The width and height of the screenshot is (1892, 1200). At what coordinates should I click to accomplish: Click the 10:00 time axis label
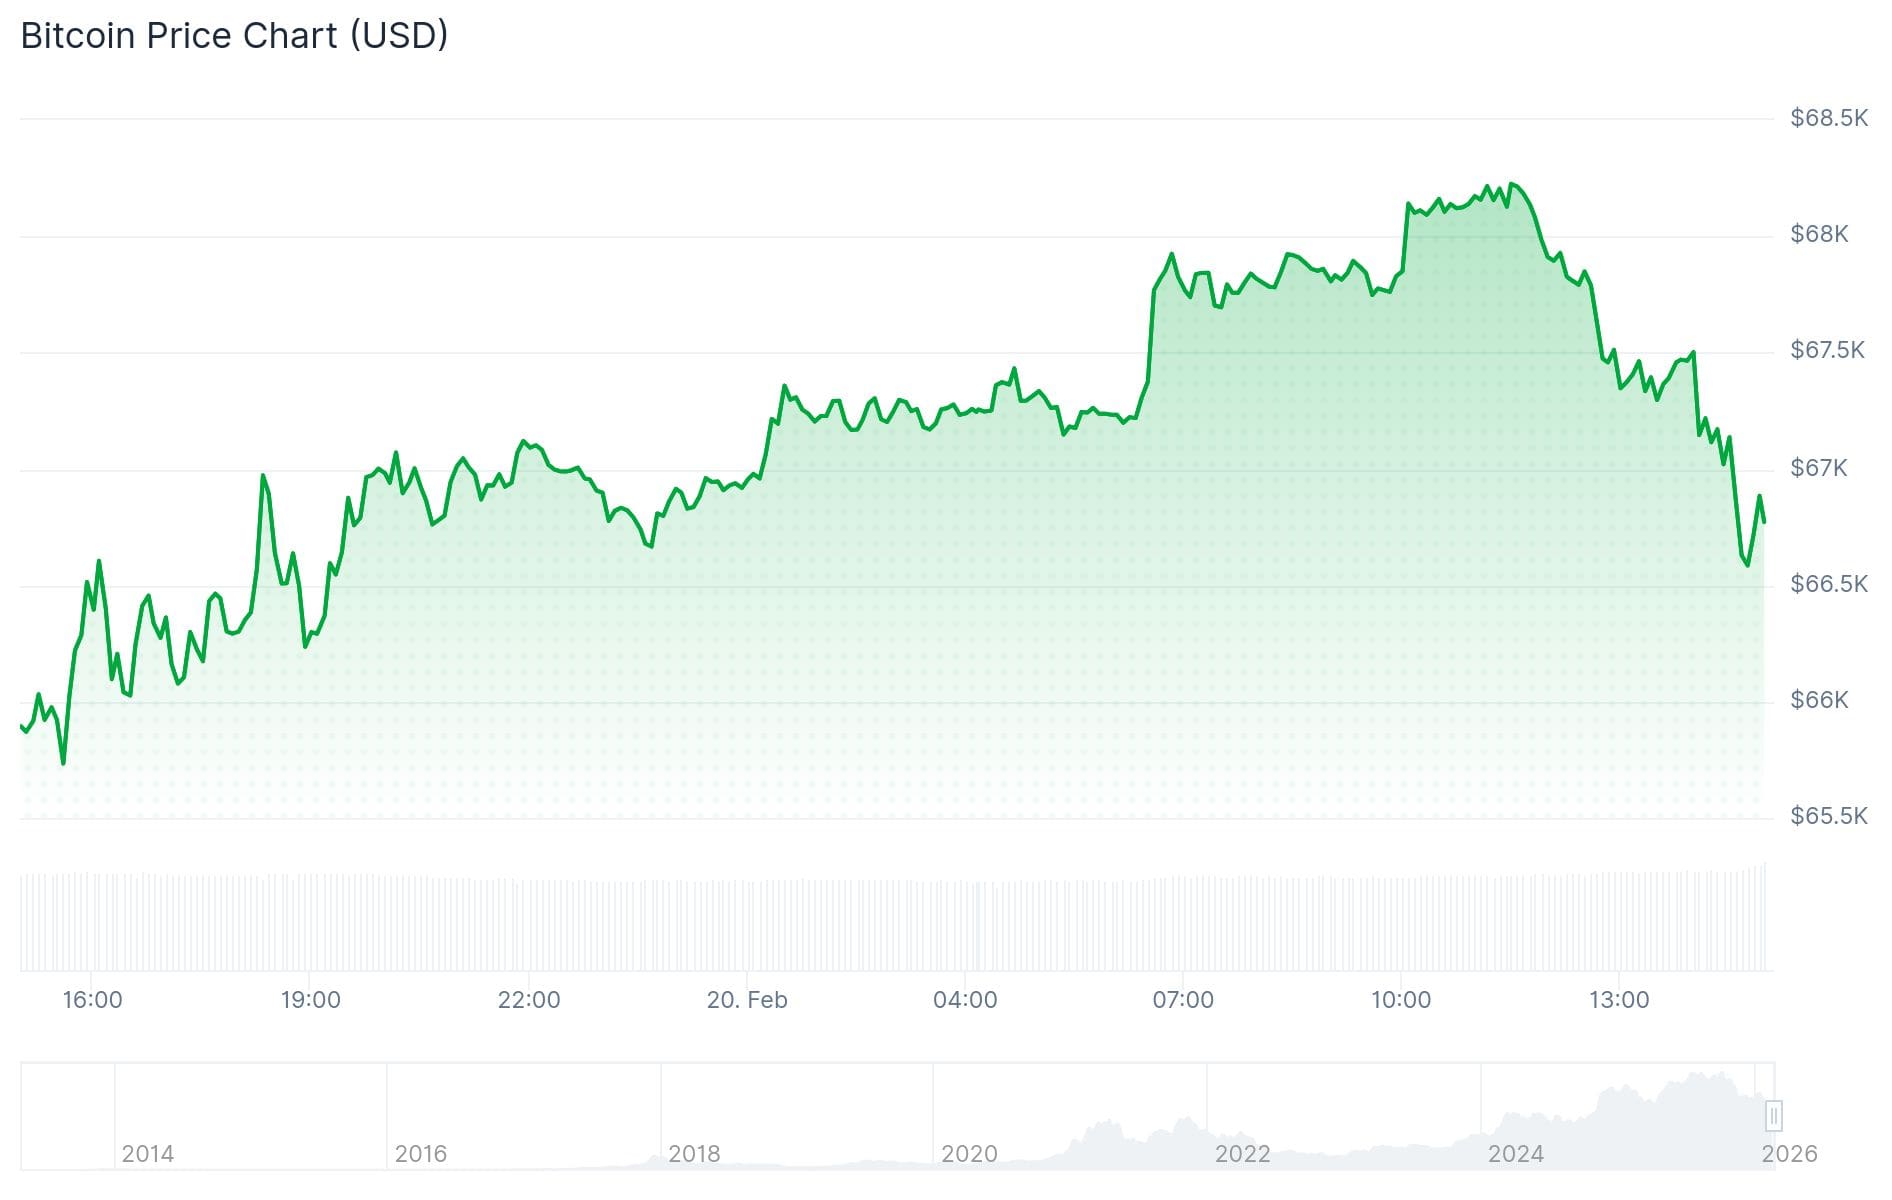coord(1401,1000)
